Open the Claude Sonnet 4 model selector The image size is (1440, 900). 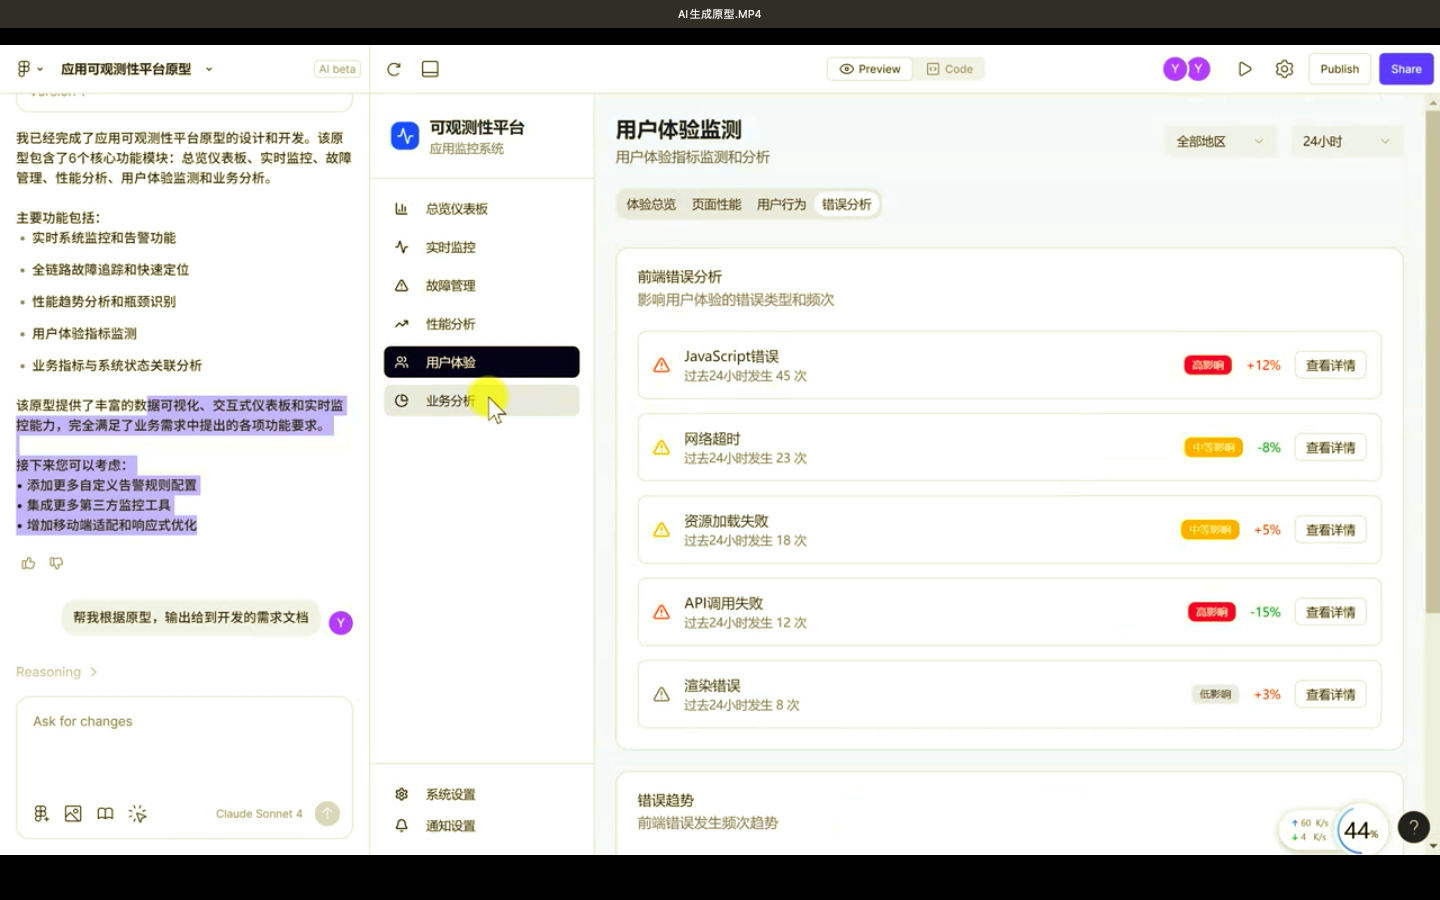(259, 814)
